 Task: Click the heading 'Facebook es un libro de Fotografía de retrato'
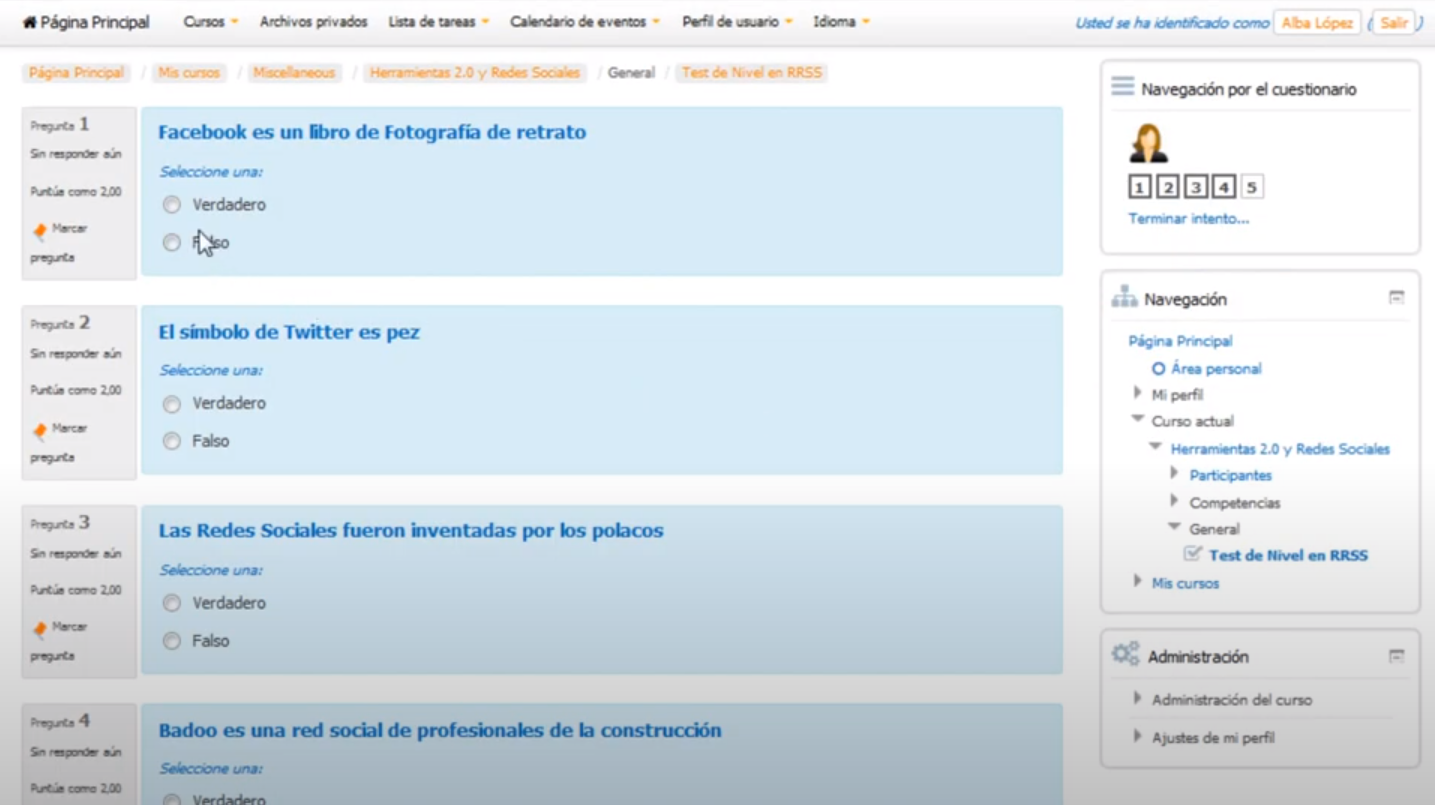[372, 132]
